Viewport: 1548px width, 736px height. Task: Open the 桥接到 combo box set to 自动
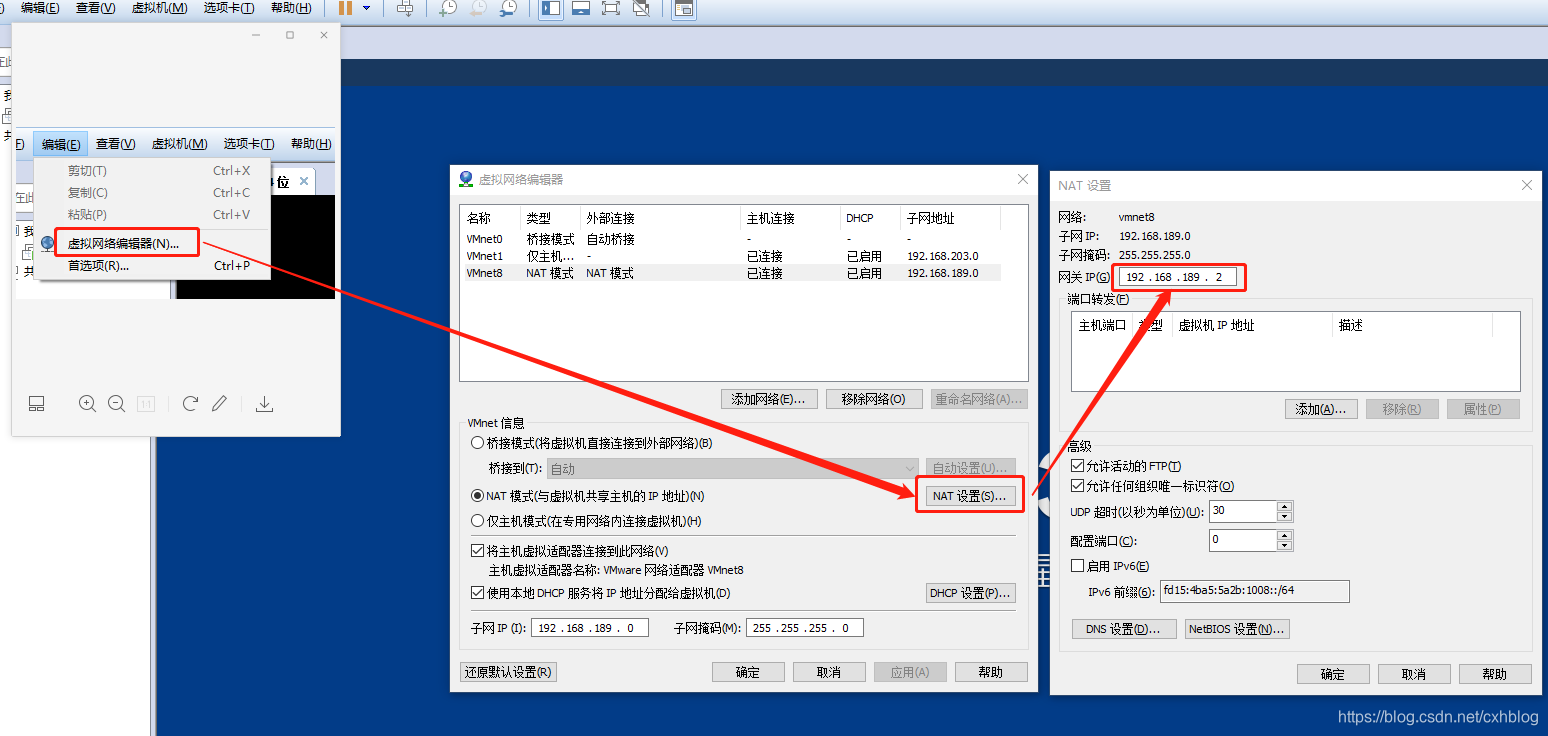(732, 468)
